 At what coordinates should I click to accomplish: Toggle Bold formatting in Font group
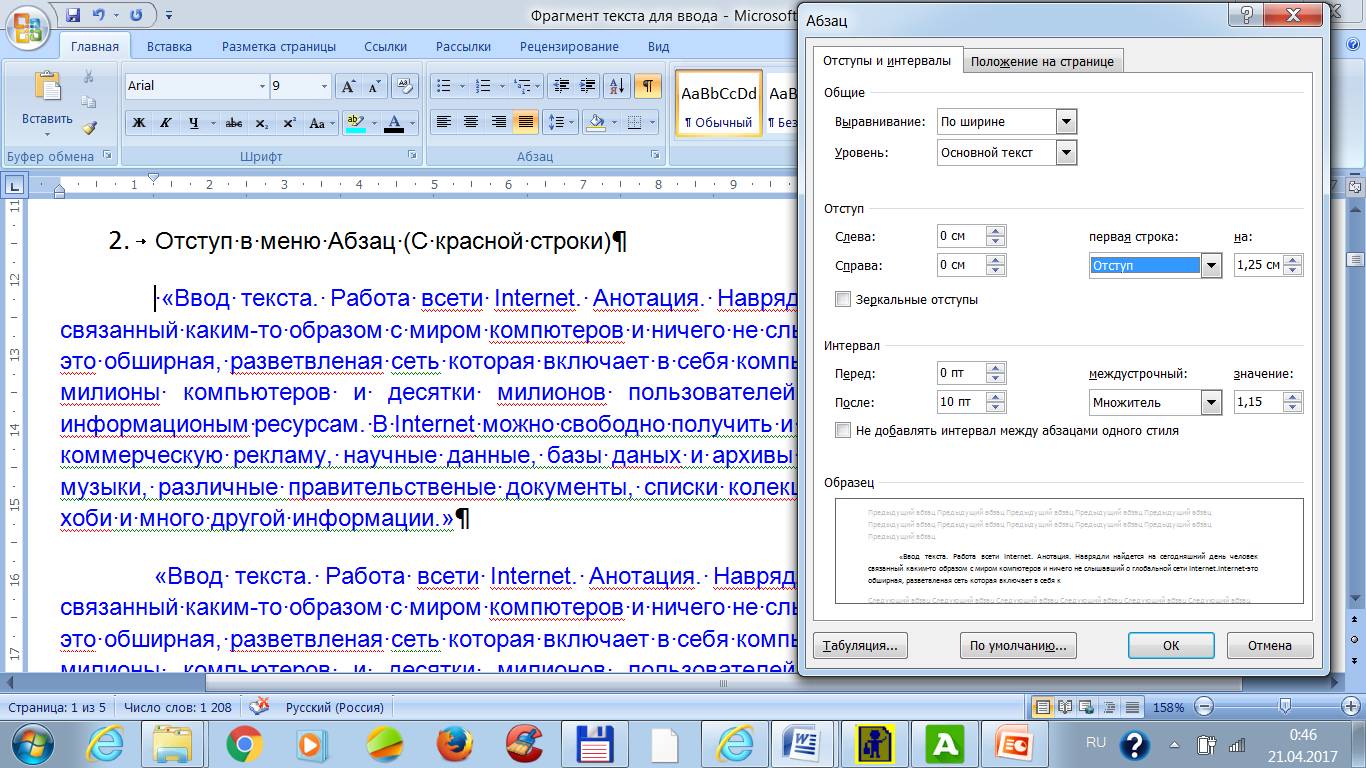[x=139, y=123]
